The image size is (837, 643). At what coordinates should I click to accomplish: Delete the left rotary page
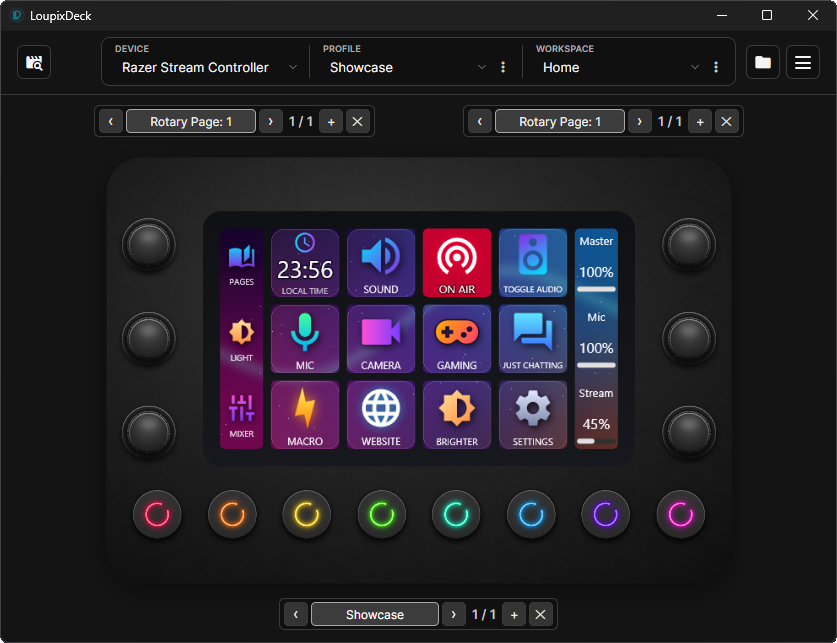point(358,121)
